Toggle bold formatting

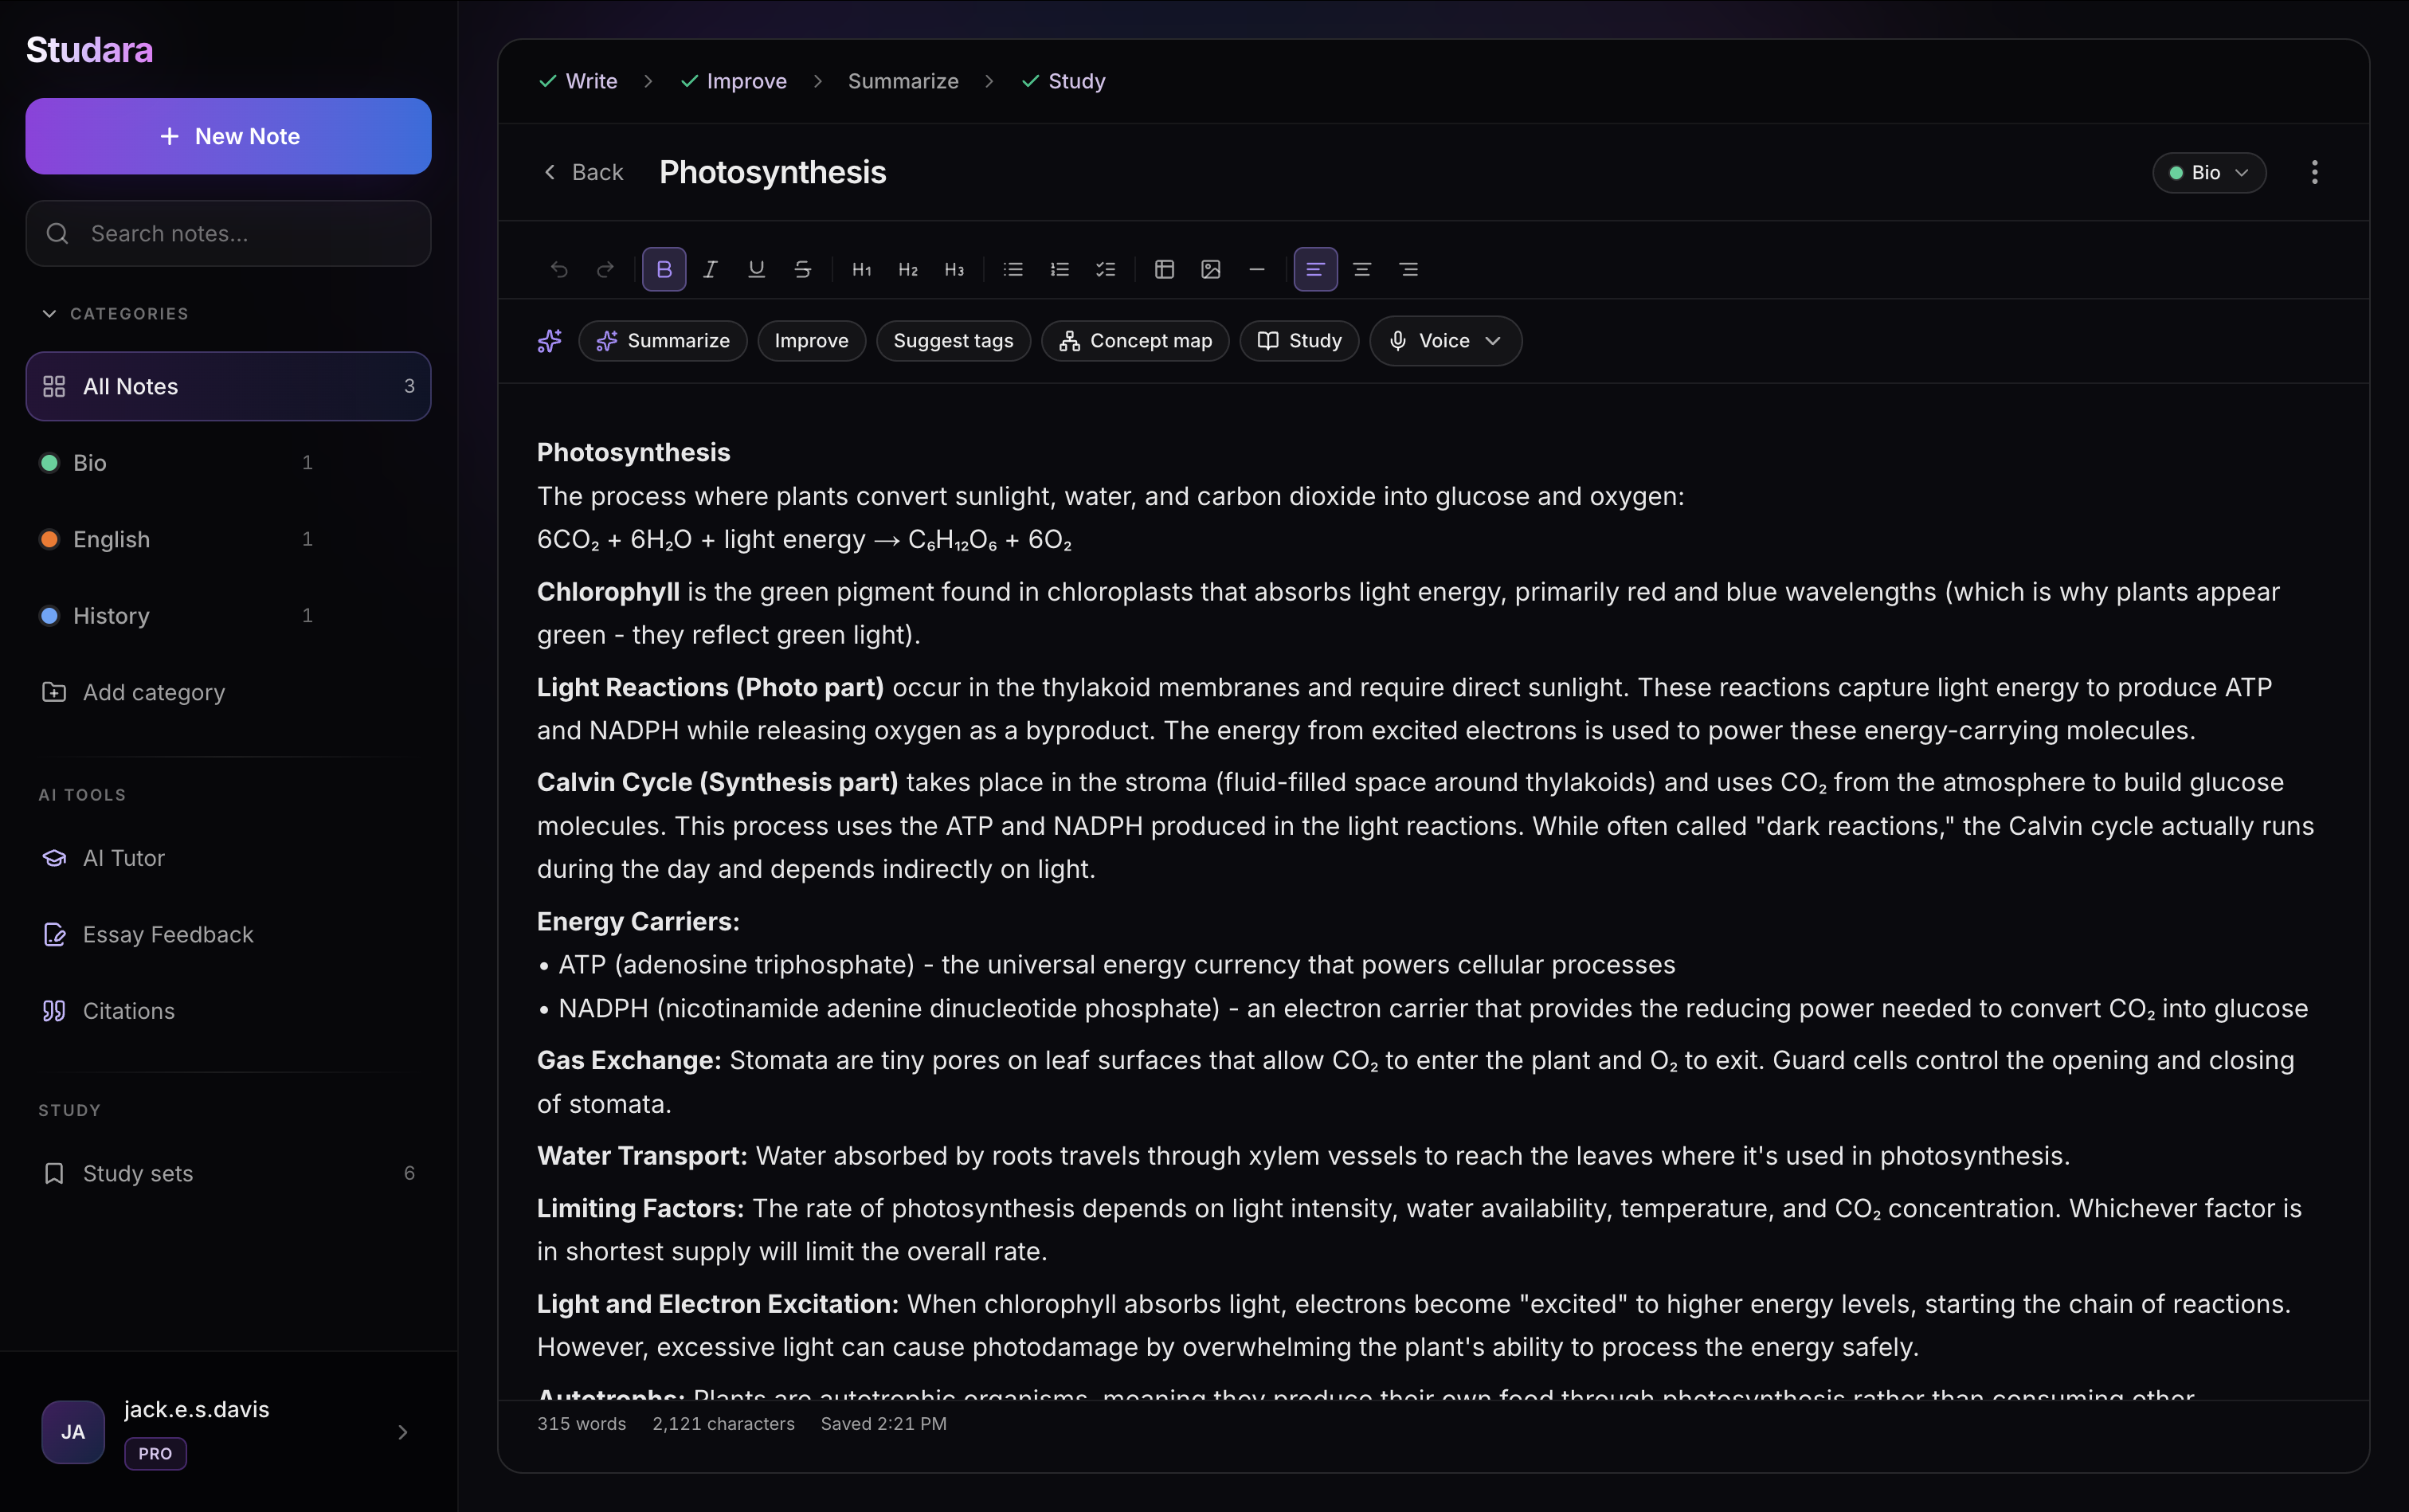(x=664, y=269)
